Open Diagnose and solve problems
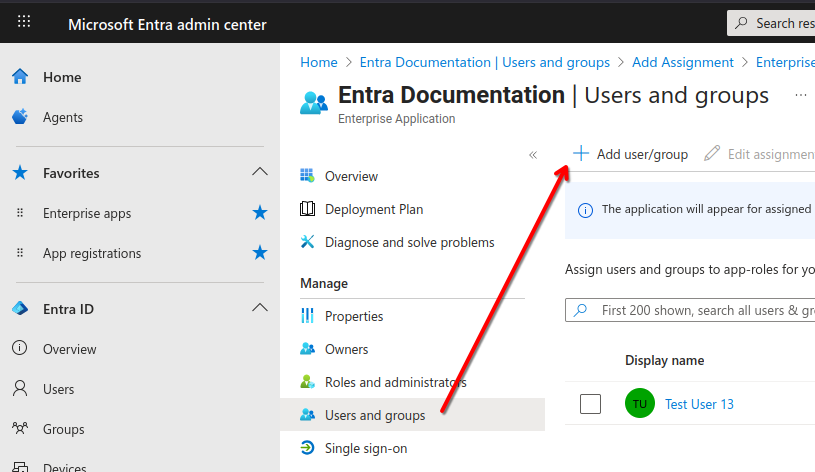 click(x=410, y=242)
